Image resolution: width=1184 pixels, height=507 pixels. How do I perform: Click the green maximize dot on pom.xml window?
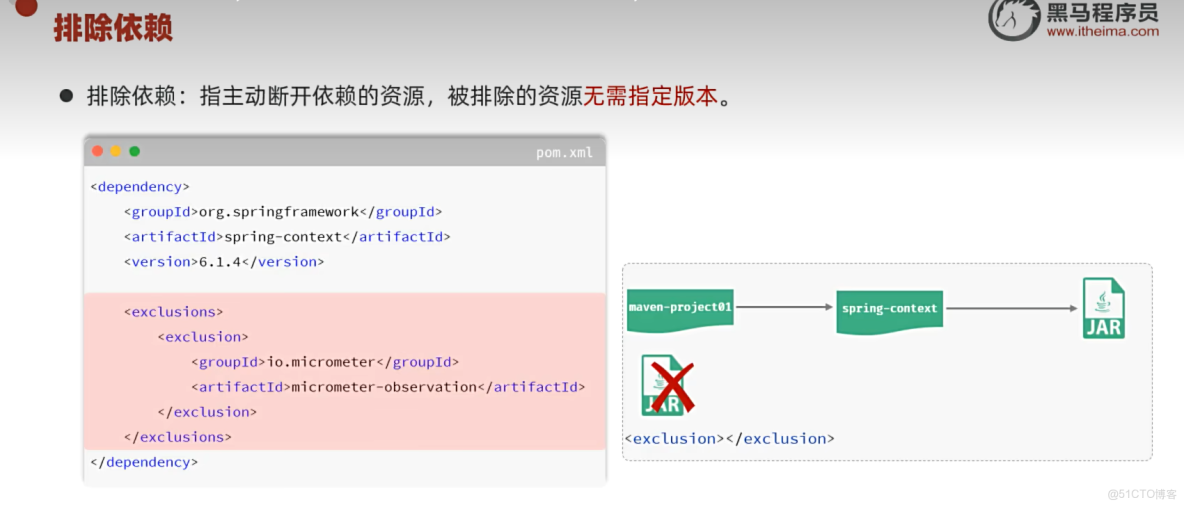[x=134, y=151]
